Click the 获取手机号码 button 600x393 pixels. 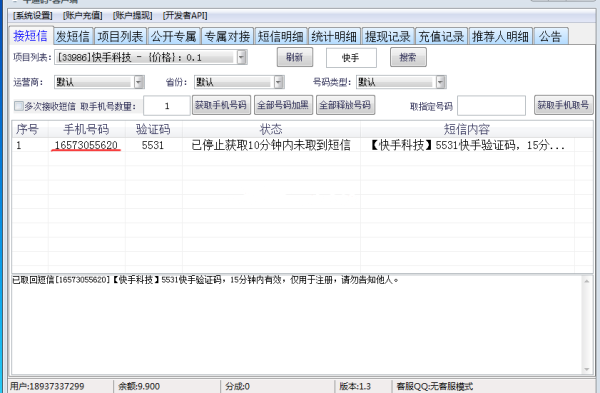tap(221, 105)
